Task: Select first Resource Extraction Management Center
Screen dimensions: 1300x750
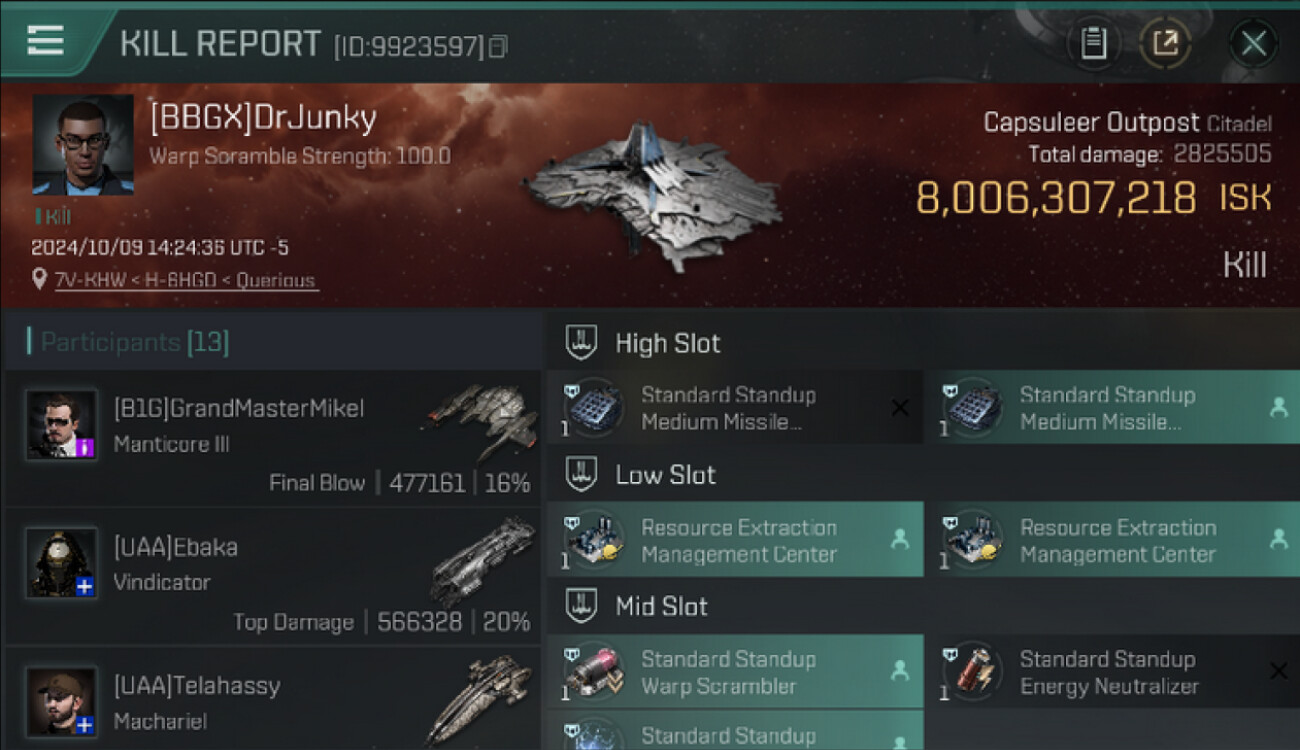Action: click(x=735, y=540)
